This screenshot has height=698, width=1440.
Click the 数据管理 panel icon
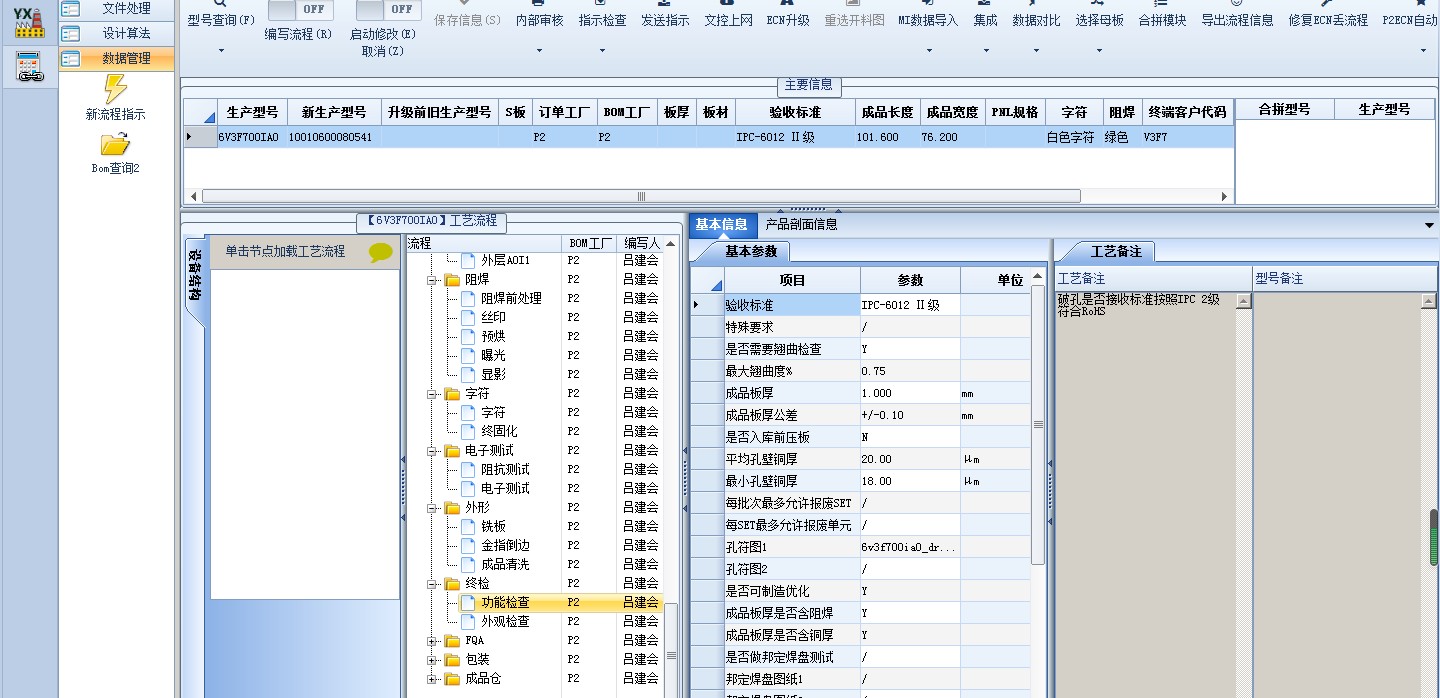click(x=71, y=58)
